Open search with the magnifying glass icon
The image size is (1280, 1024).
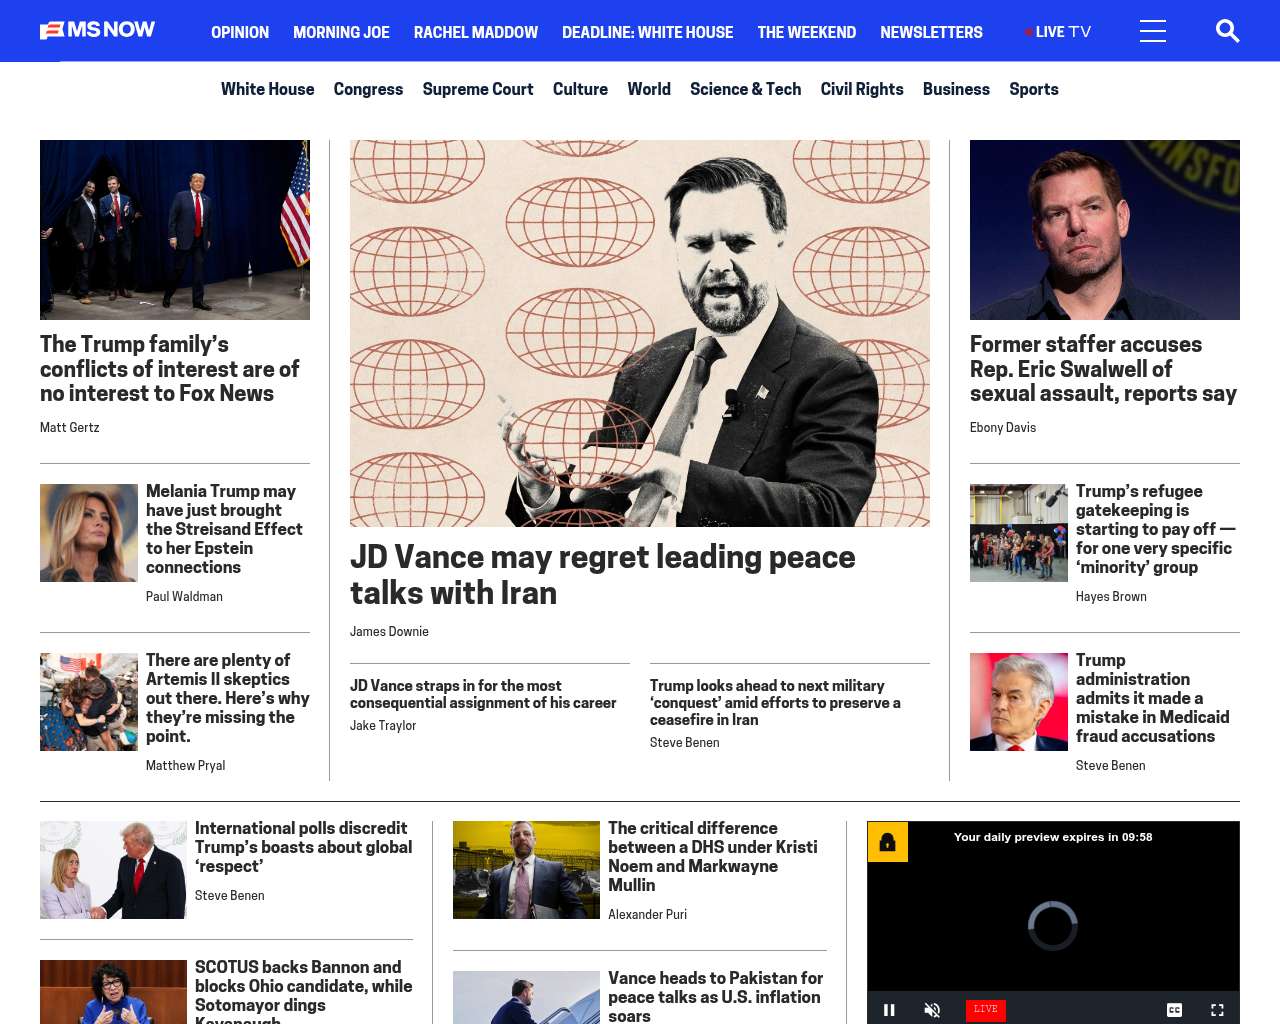(1227, 31)
